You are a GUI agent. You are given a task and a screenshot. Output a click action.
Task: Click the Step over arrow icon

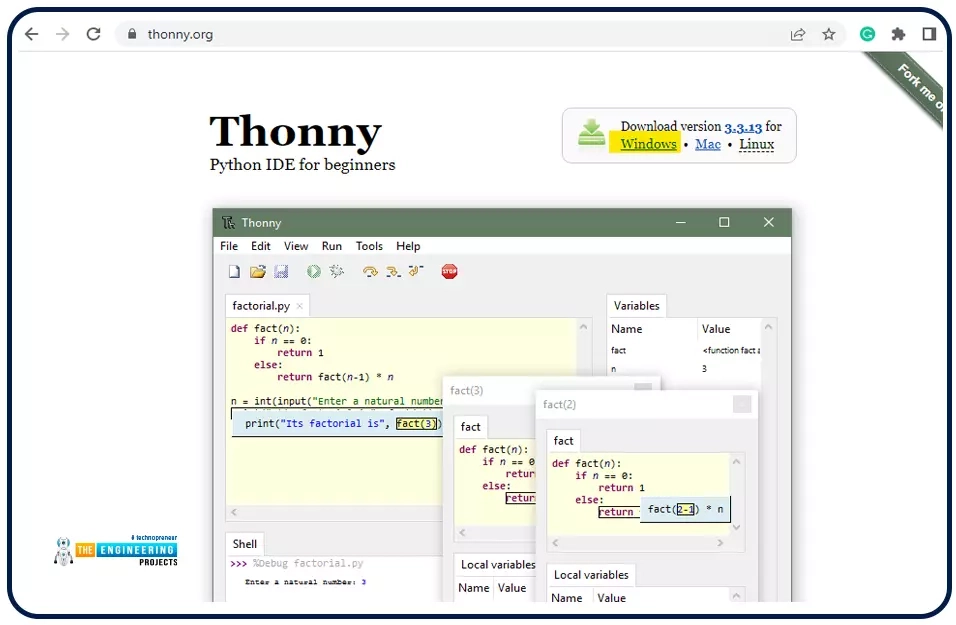pos(369,271)
